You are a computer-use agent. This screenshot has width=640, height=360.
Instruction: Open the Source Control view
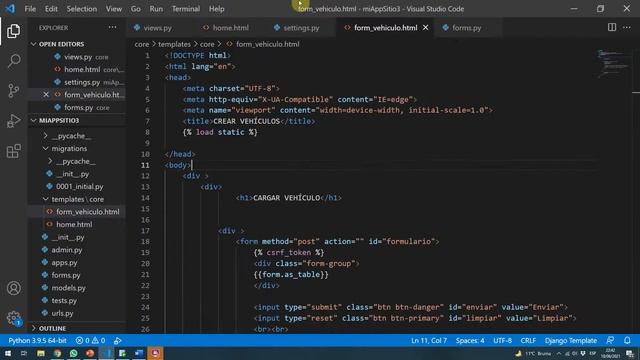pyautogui.click(x=13, y=91)
